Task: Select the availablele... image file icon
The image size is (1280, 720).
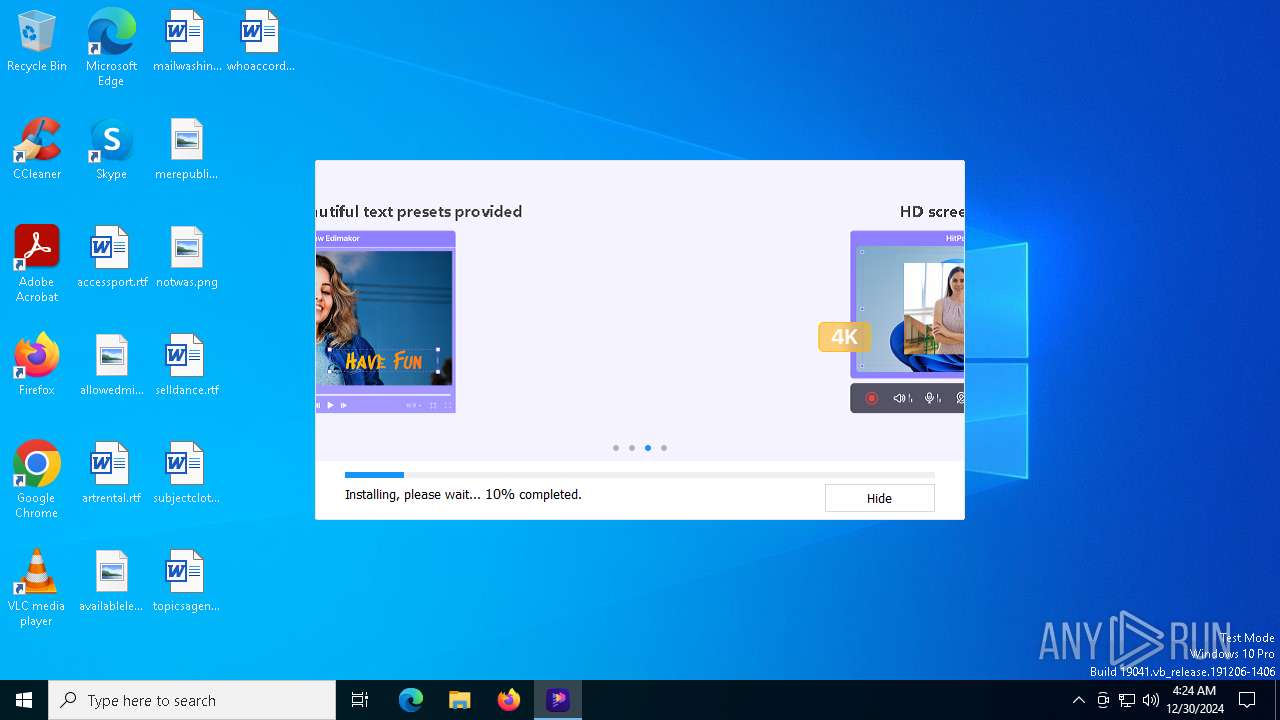Action: point(111,581)
